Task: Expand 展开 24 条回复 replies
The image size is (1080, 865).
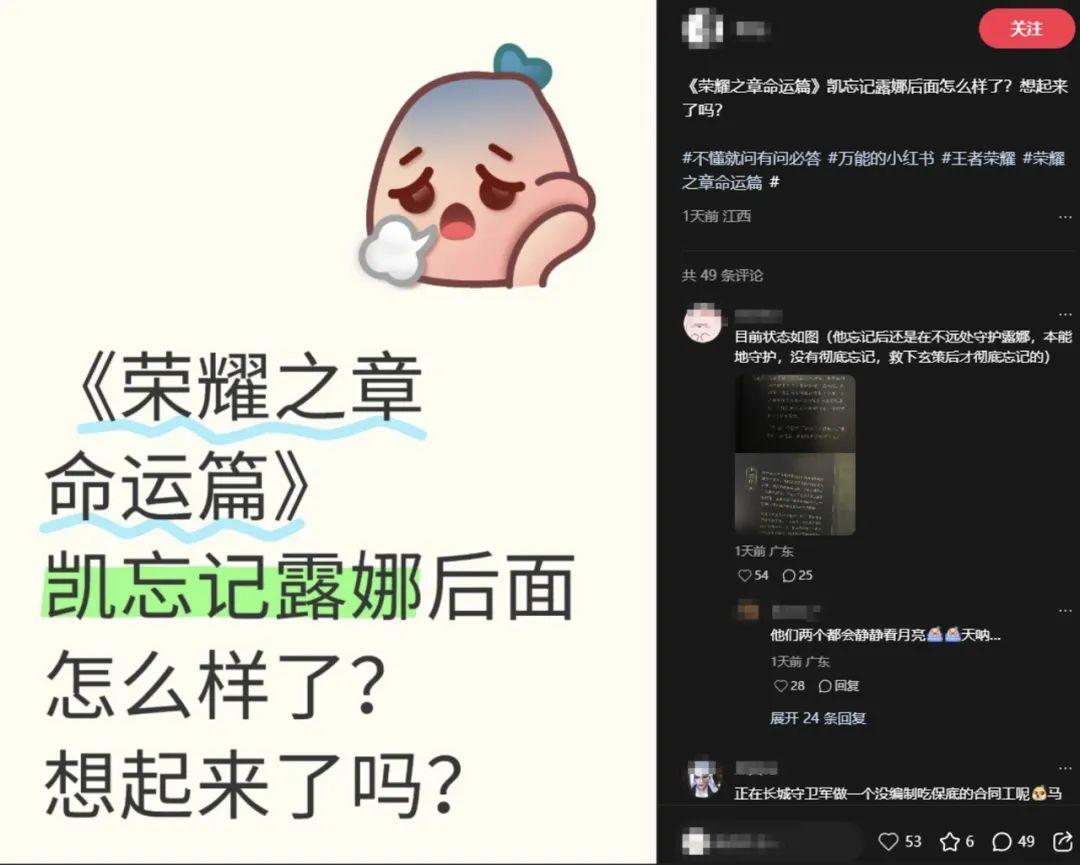Action: tap(818, 718)
